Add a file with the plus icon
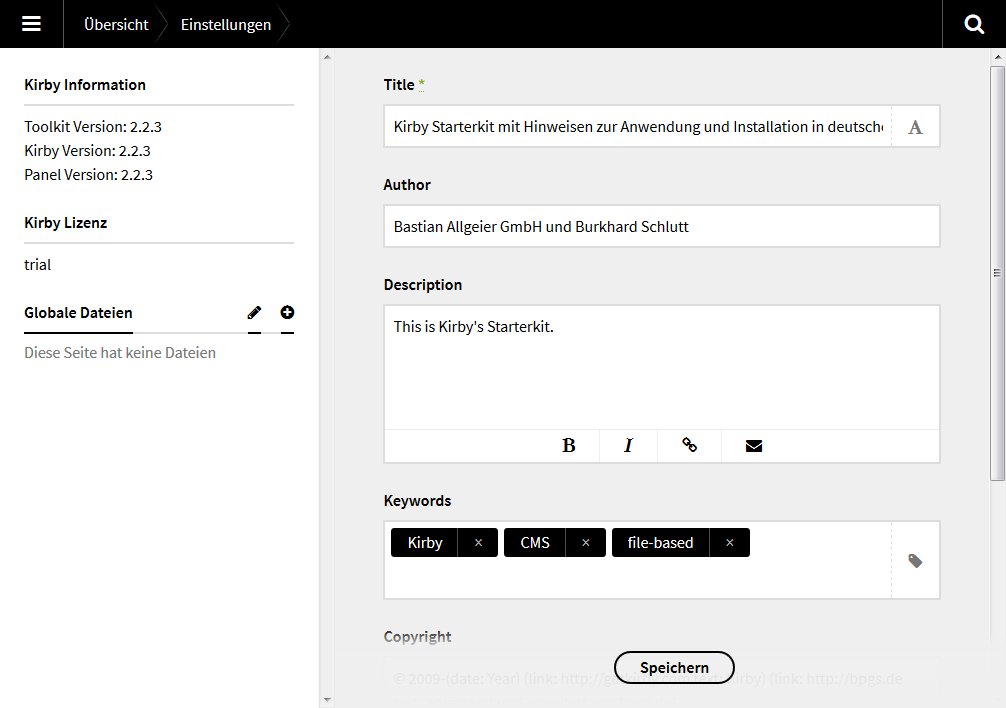1006x708 pixels. (x=288, y=313)
